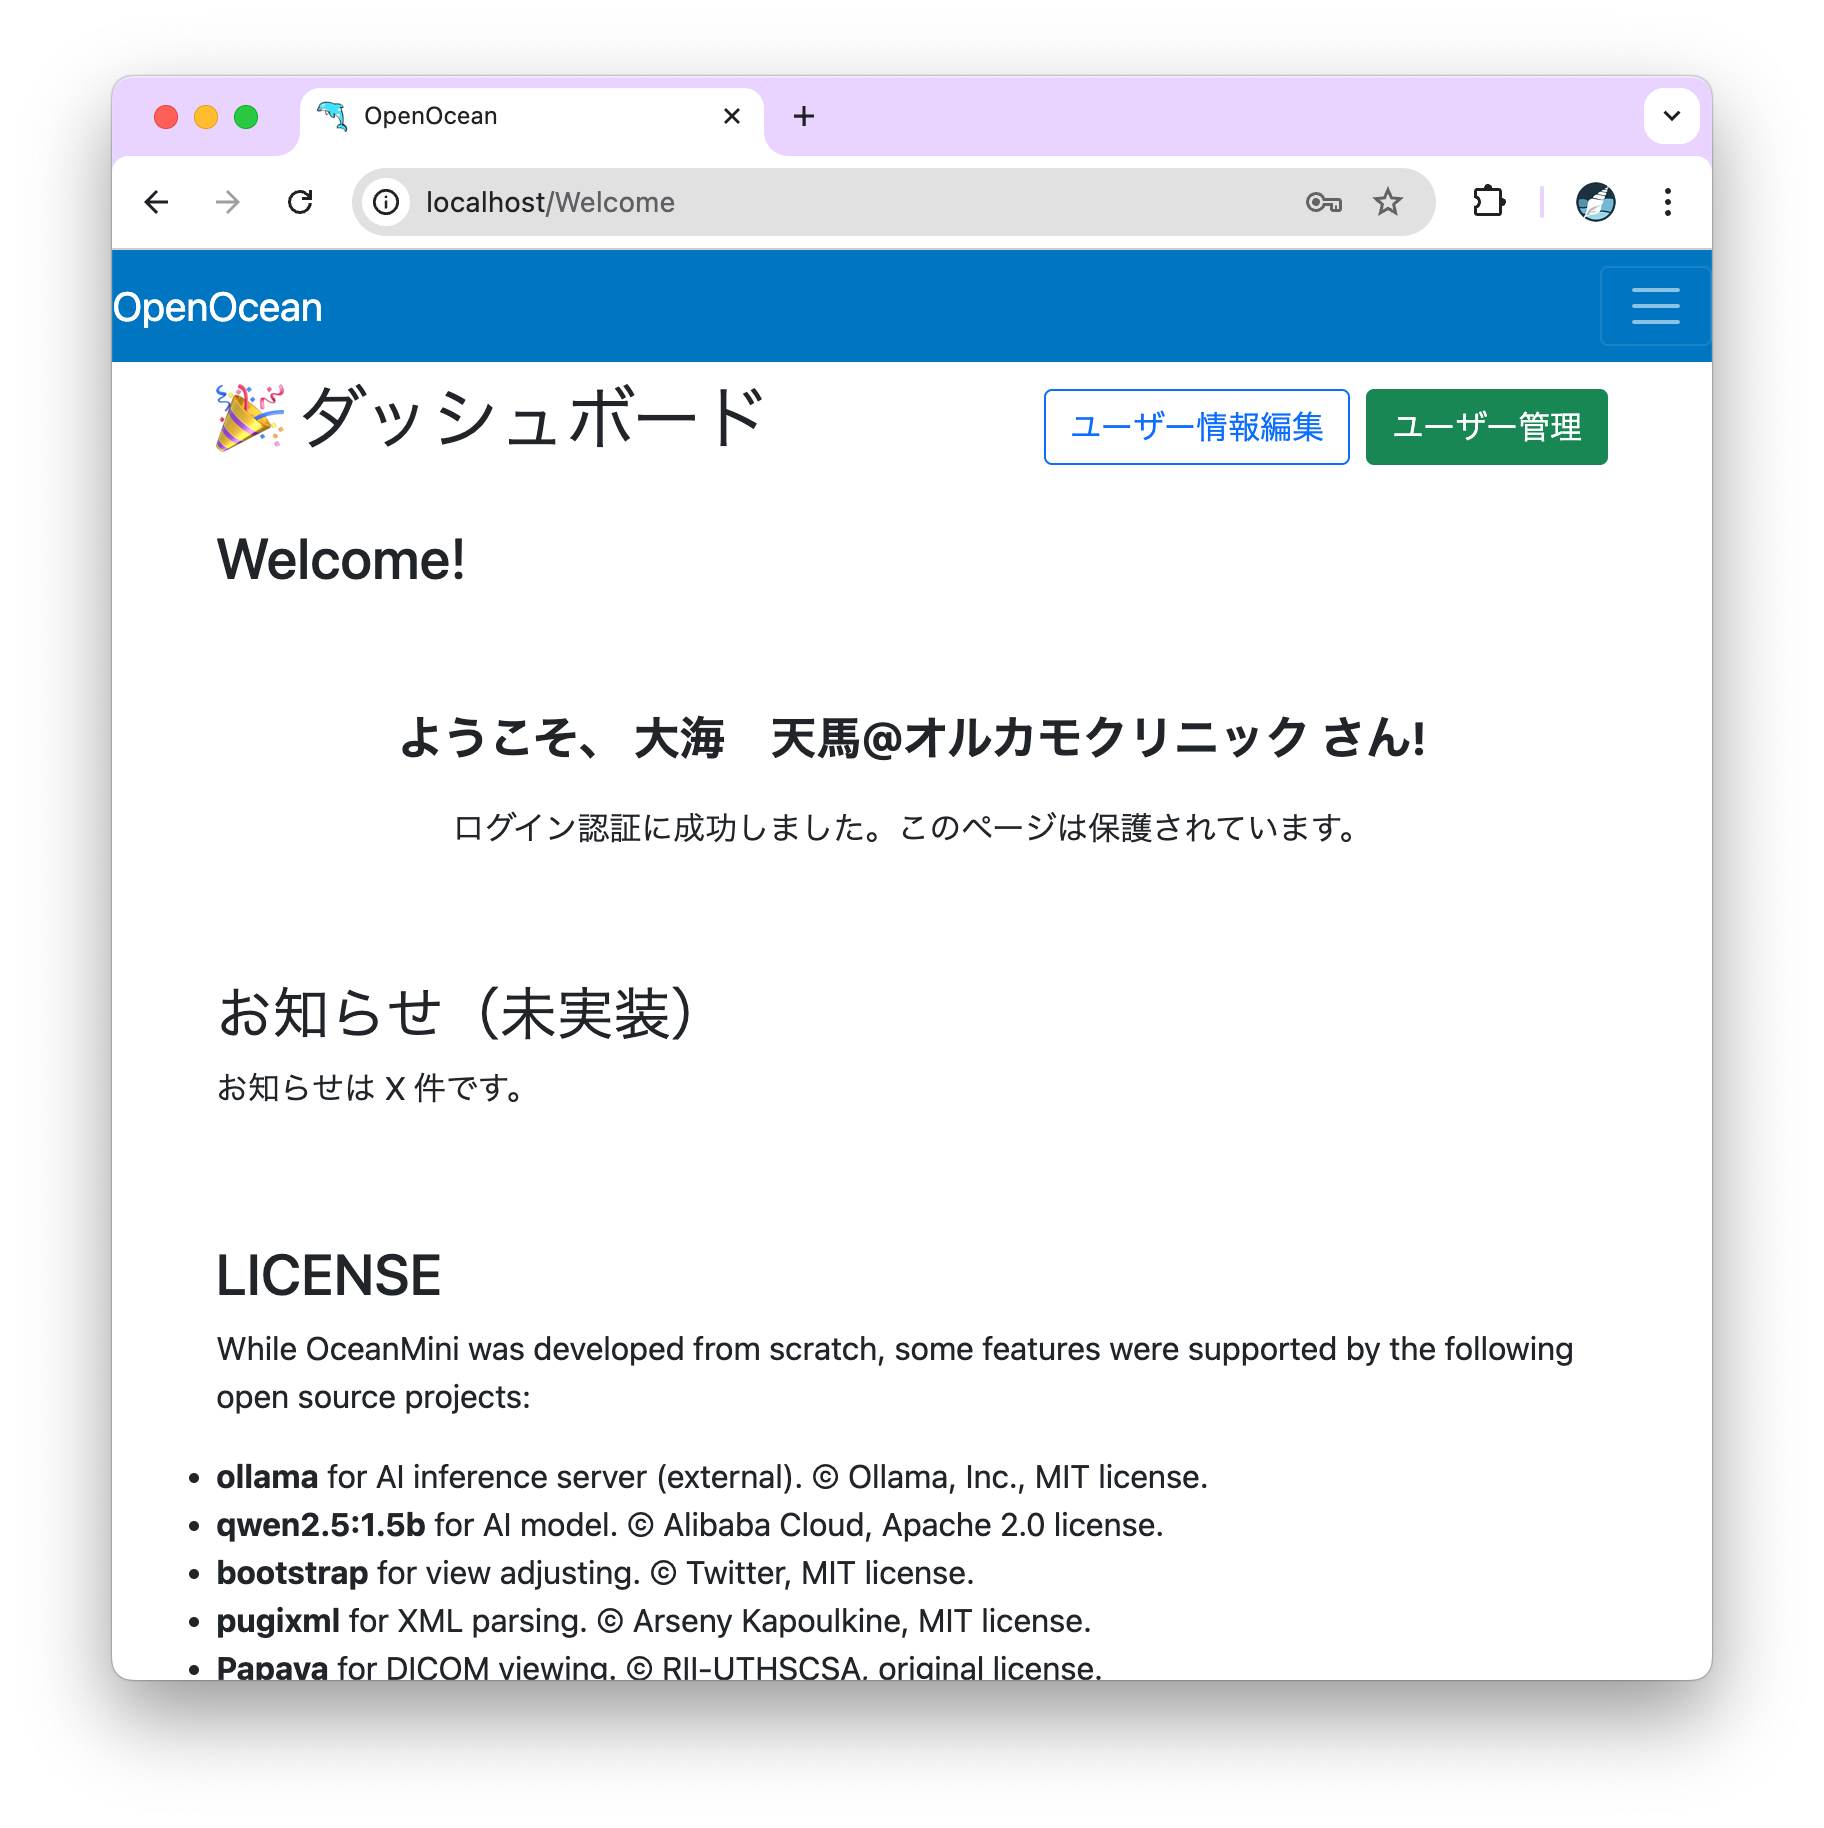Viewport: 1824px width, 1828px height.
Task: Expand the tab search dropdown chevron
Action: (1671, 116)
